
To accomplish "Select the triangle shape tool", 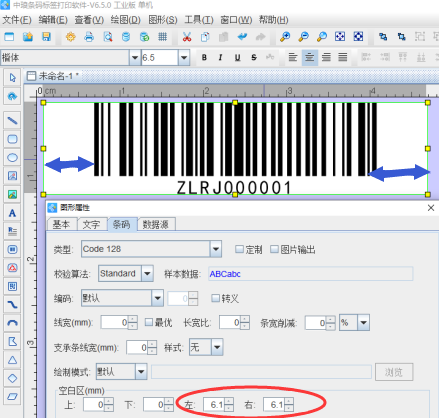I will click(x=12, y=360).
